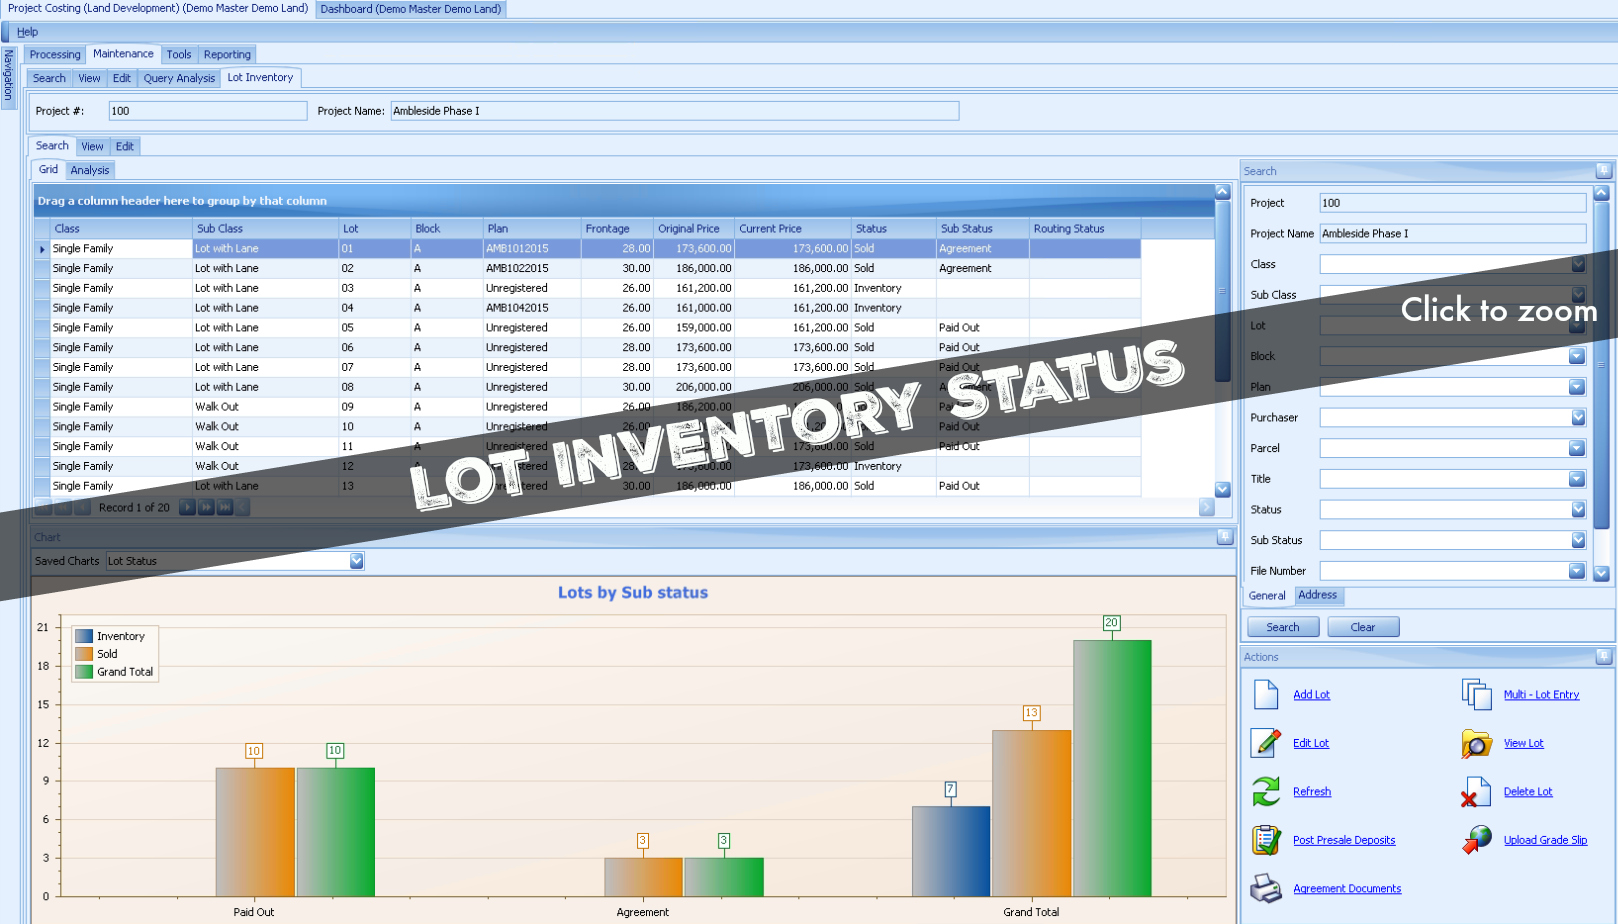This screenshot has width=1618, height=924.
Task: Refresh the lot inventory grid
Action: [1312, 791]
